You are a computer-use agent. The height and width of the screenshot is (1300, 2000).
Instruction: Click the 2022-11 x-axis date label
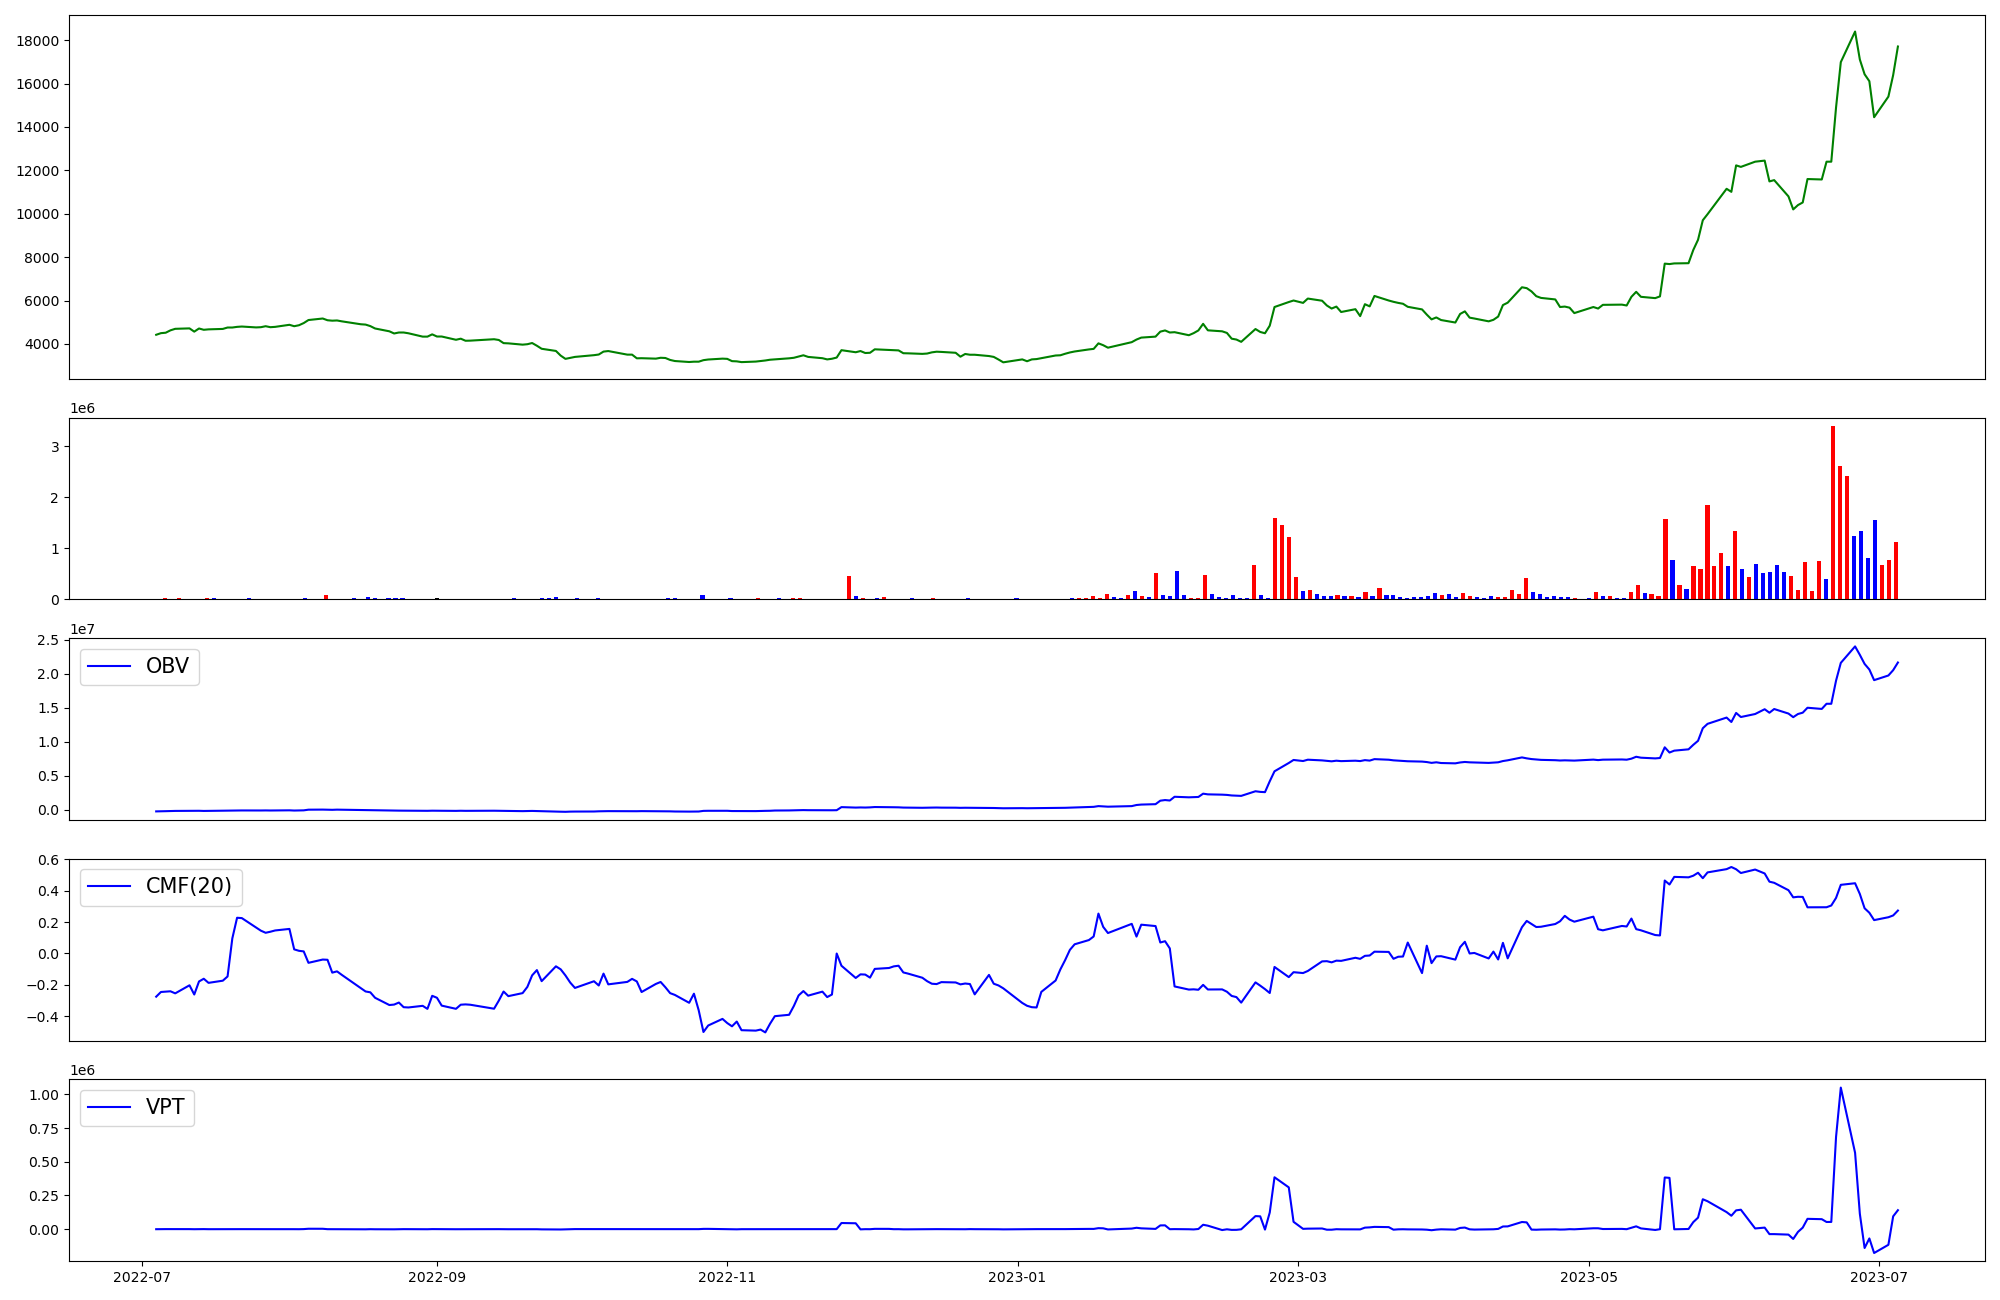[x=727, y=1277]
